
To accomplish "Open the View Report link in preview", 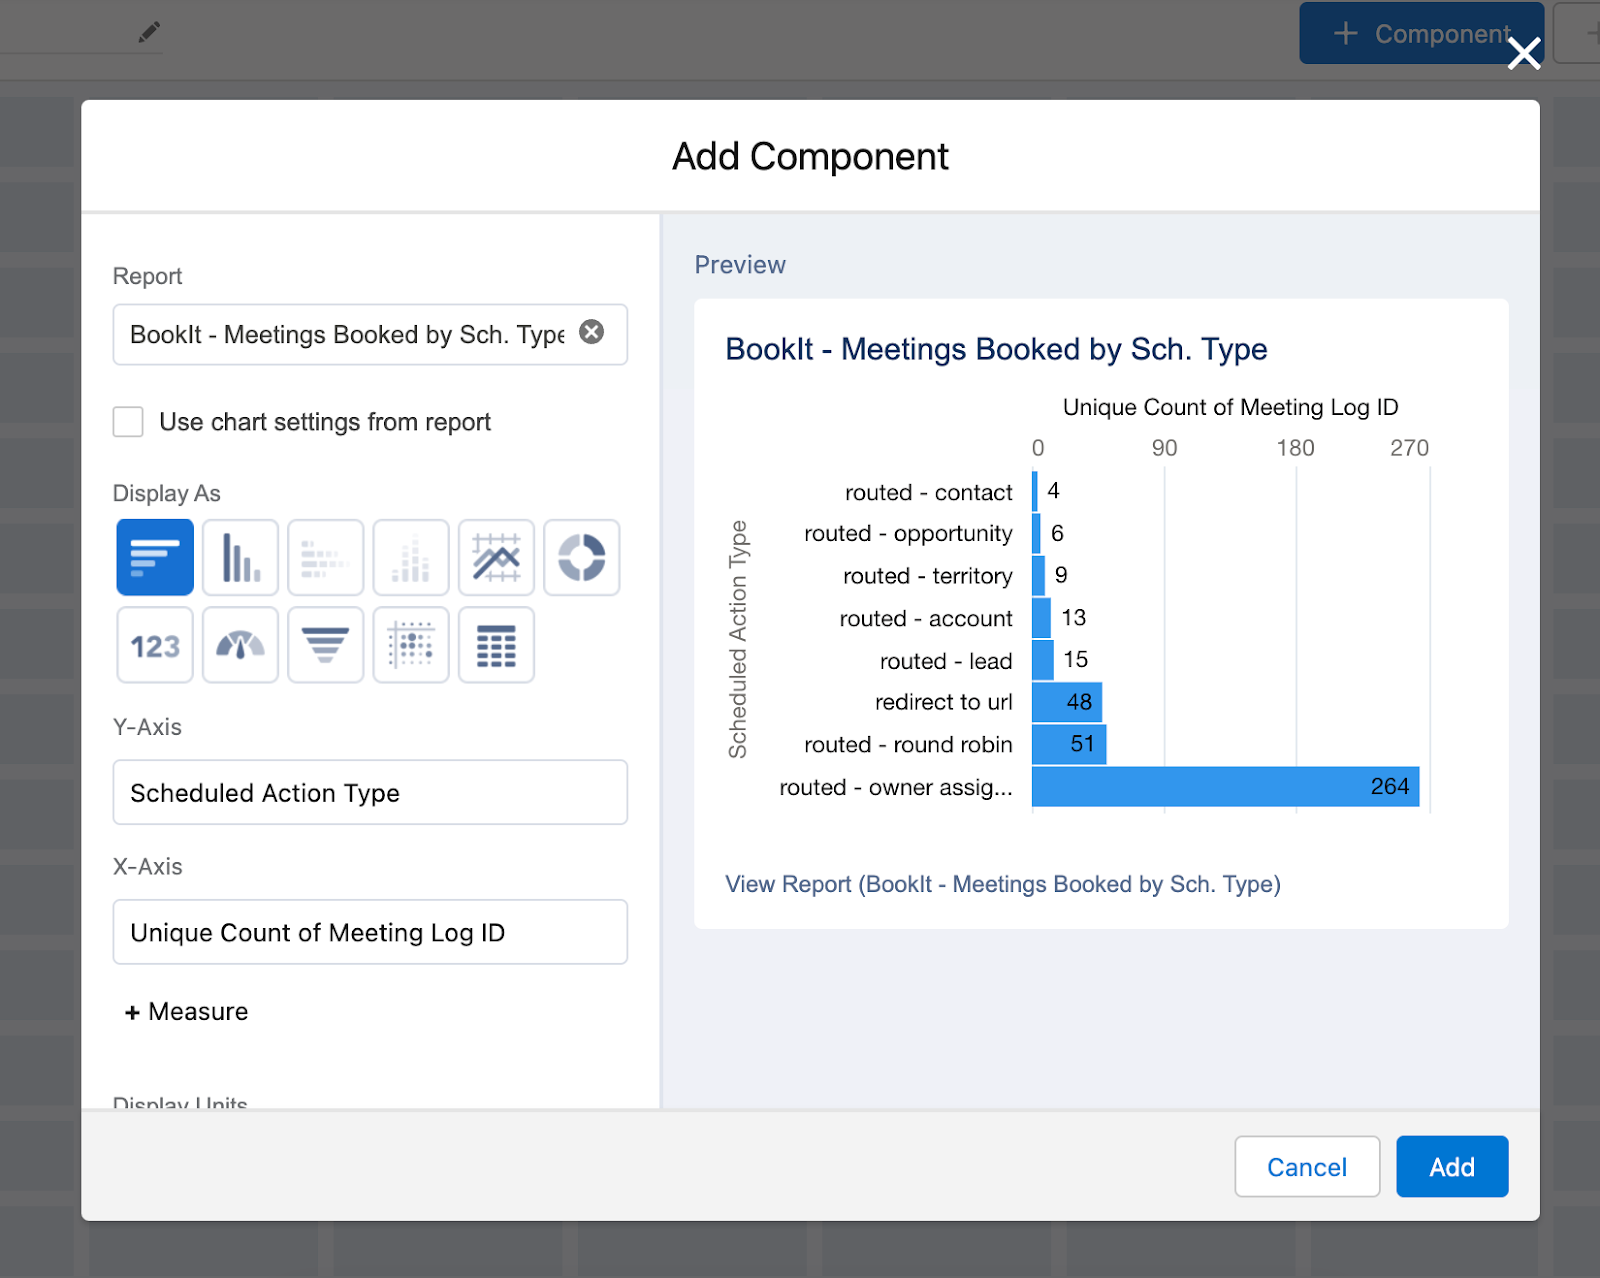I will [x=1002, y=885].
